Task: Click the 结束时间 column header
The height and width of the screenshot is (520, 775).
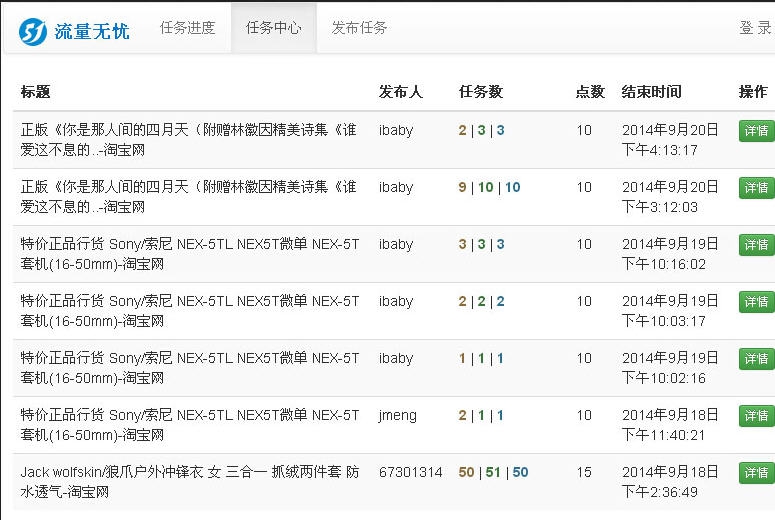Action: [x=651, y=91]
